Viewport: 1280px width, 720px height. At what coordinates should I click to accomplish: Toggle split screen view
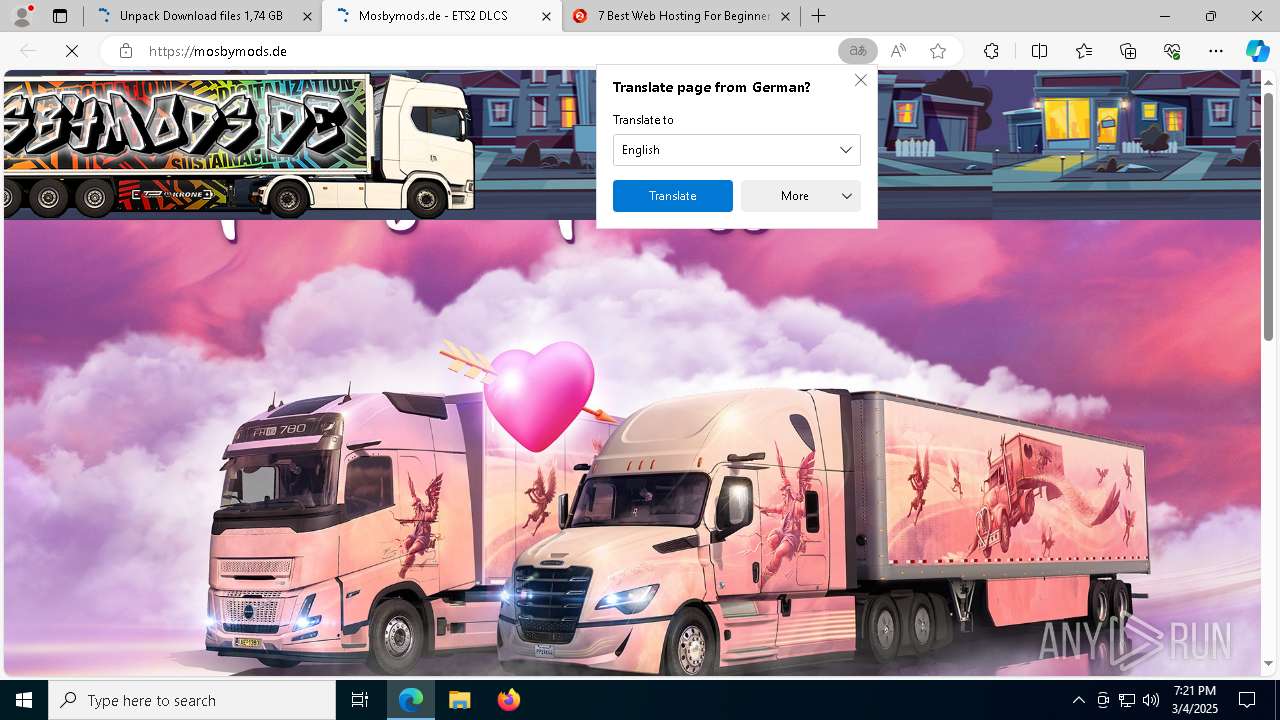click(x=1039, y=51)
